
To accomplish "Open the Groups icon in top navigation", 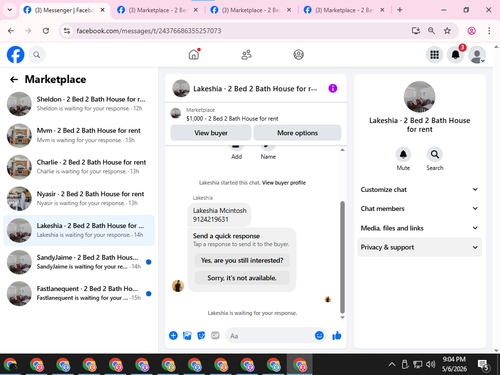I will (x=298, y=54).
